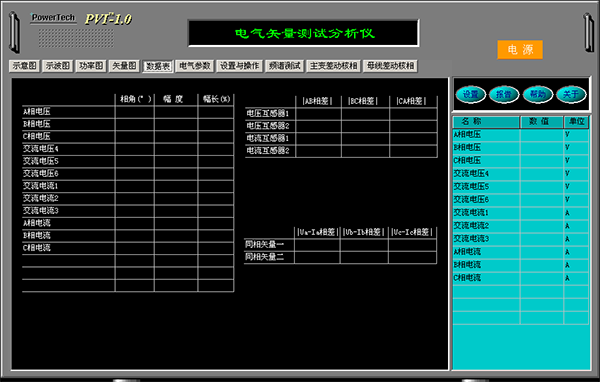The width and height of the screenshot is (600, 382).
Task: Click the oval 帮助 help button
Action: click(538, 94)
